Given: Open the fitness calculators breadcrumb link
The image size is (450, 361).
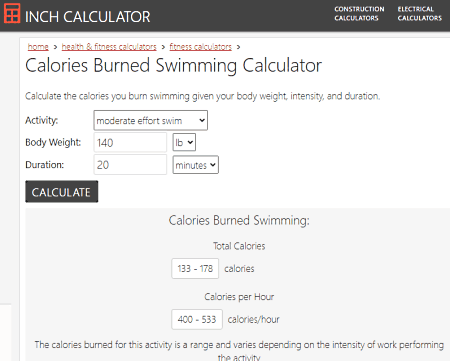Looking at the screenshot, I should pos(200,47).
